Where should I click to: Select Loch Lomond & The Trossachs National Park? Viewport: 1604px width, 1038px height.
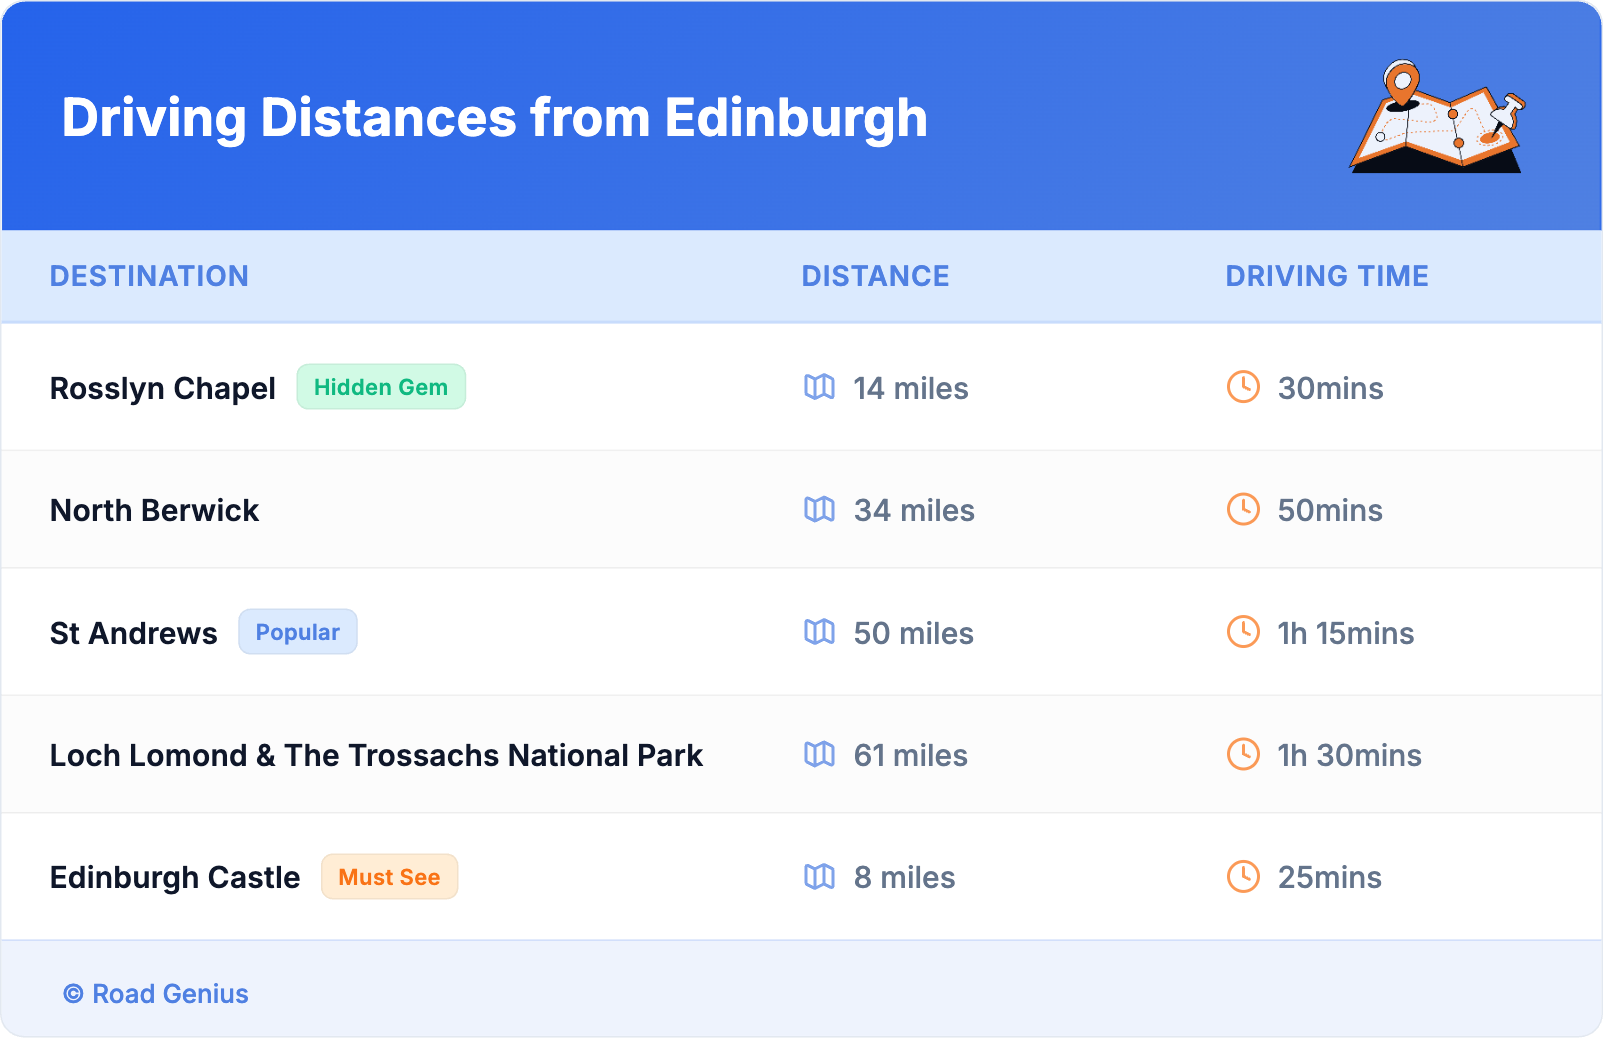376,755
